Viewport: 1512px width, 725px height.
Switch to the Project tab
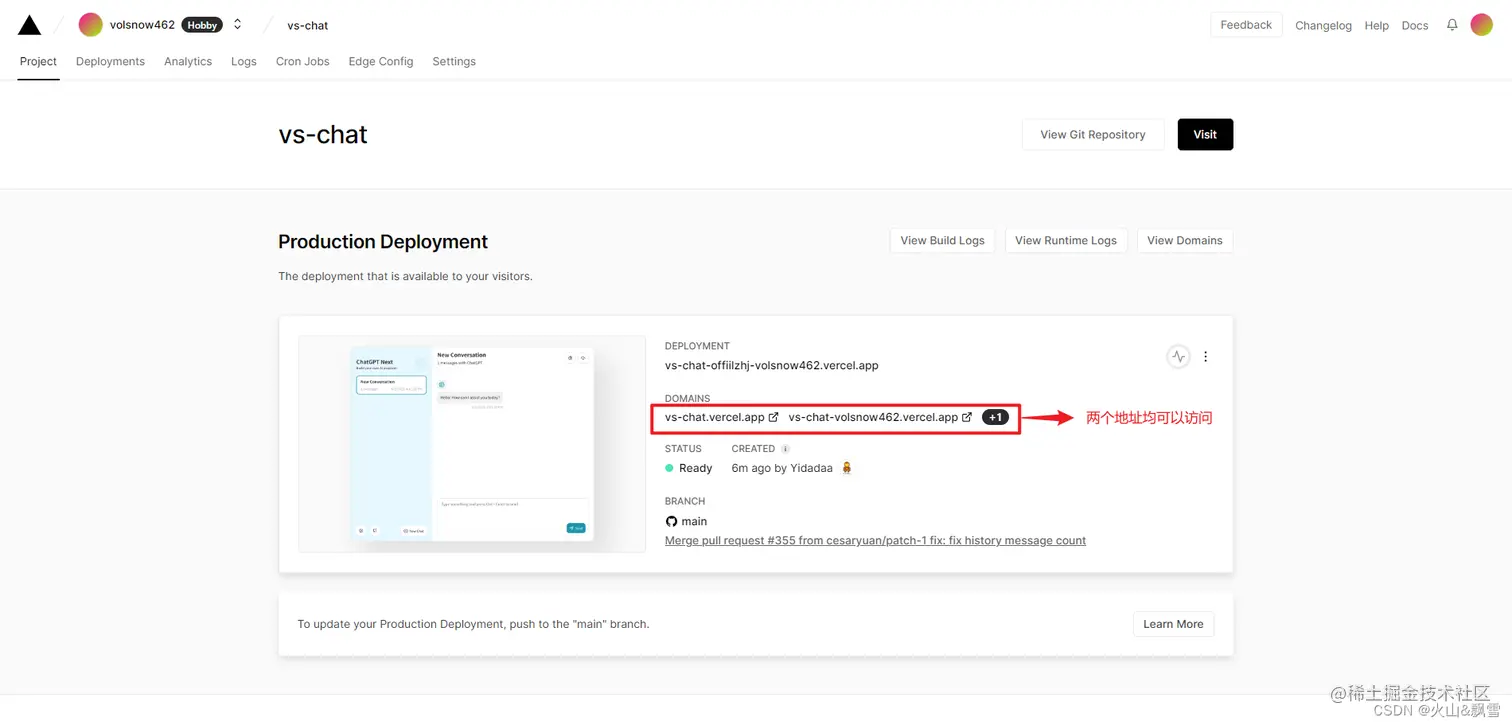click(39, 61)
